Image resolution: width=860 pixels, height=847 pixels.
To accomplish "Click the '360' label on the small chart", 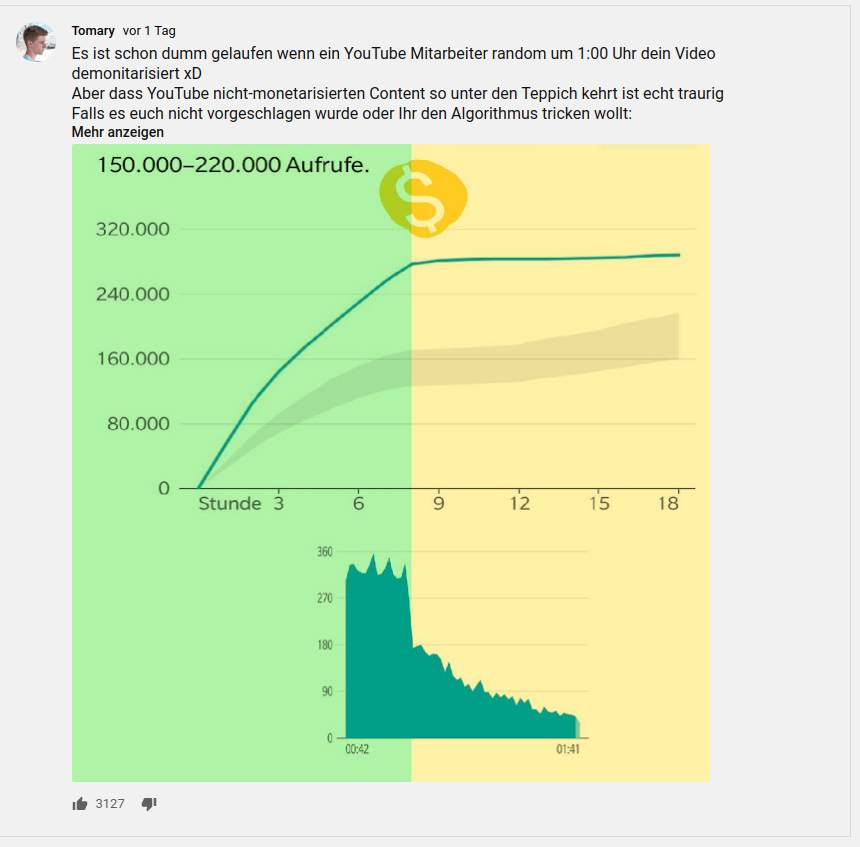I will 324,552.
